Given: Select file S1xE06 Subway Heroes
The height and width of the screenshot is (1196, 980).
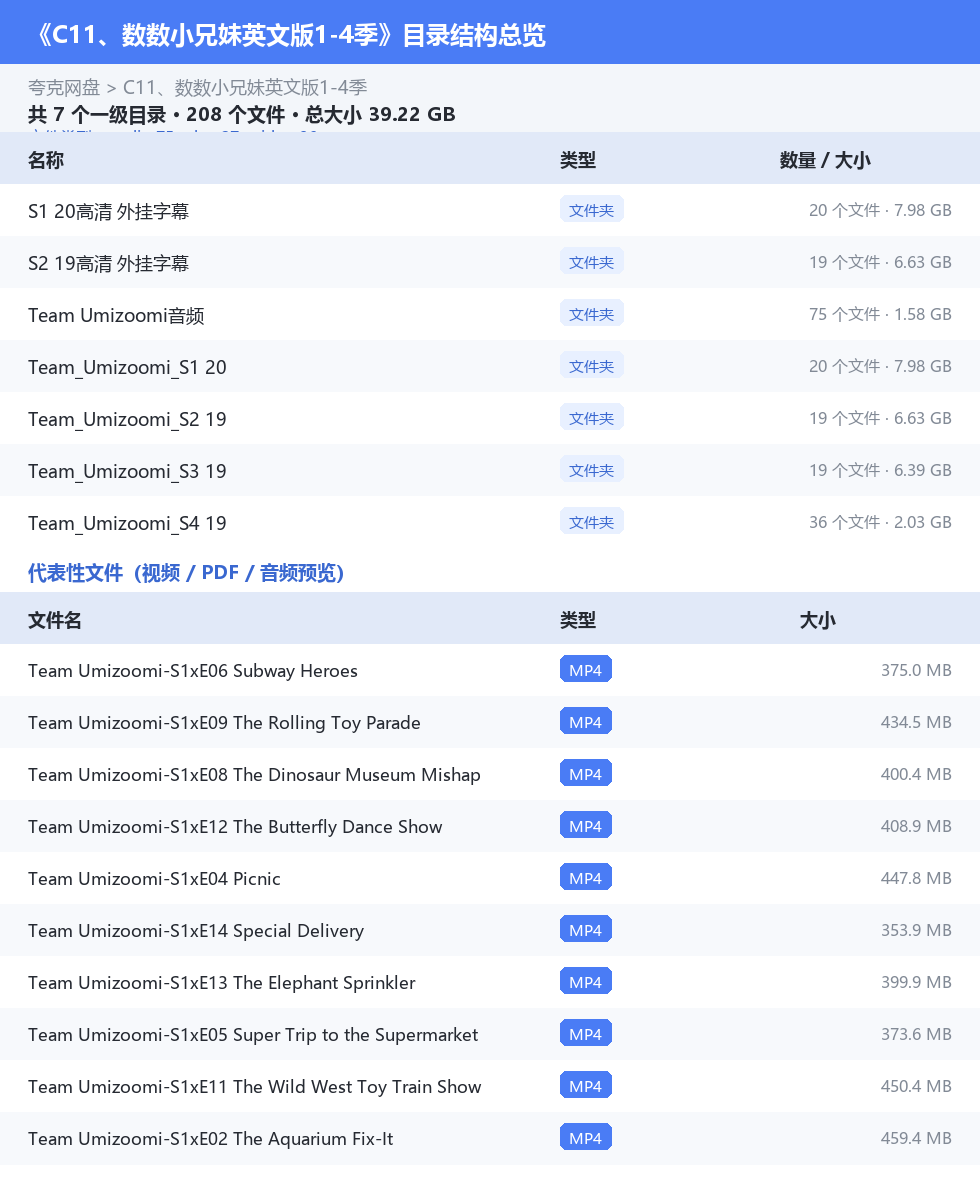Looking at the screenshot, I should pos(490,670).
